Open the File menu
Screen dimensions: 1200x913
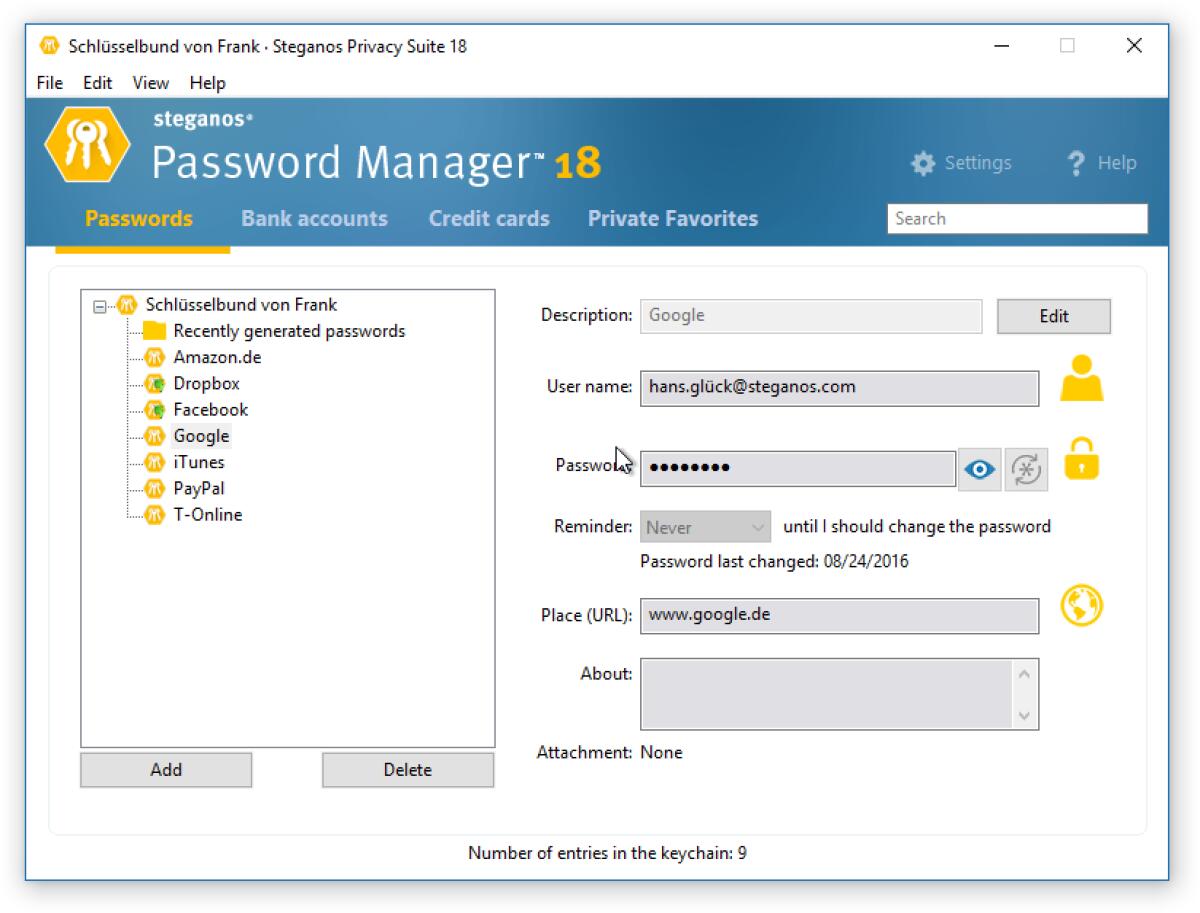coord(48,83)
